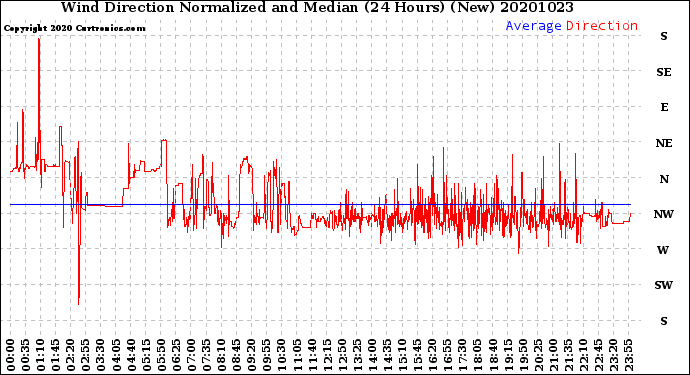The image size is (690, 375).
Task: Click the 12:50 time label
Action: click(342, 355)
